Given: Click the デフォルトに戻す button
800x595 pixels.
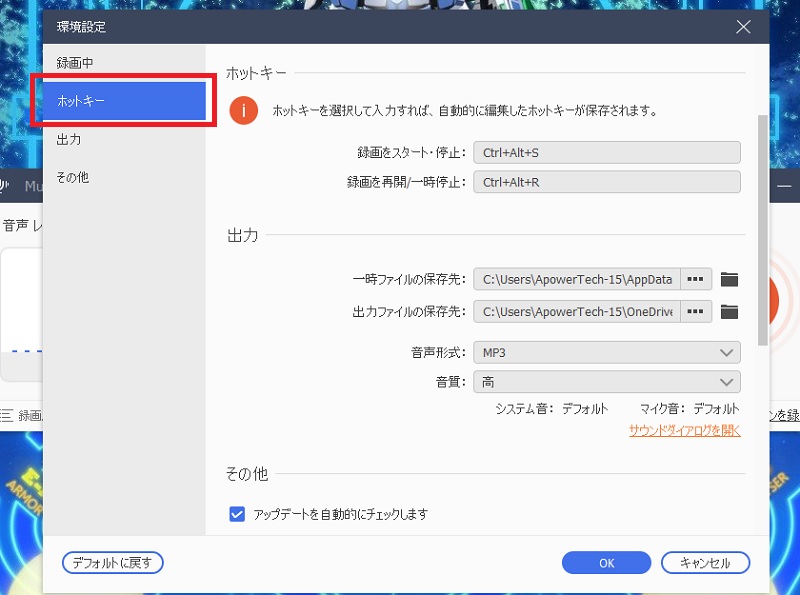Looking at the screenshot, I should (113, 563).
